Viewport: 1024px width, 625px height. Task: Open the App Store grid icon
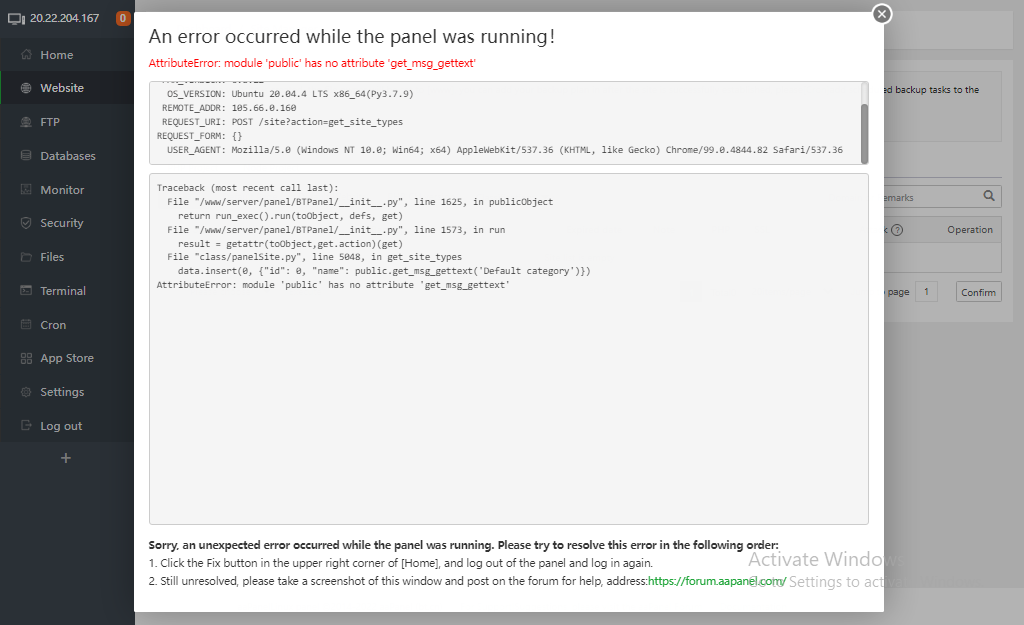click(x=26, y=358)
